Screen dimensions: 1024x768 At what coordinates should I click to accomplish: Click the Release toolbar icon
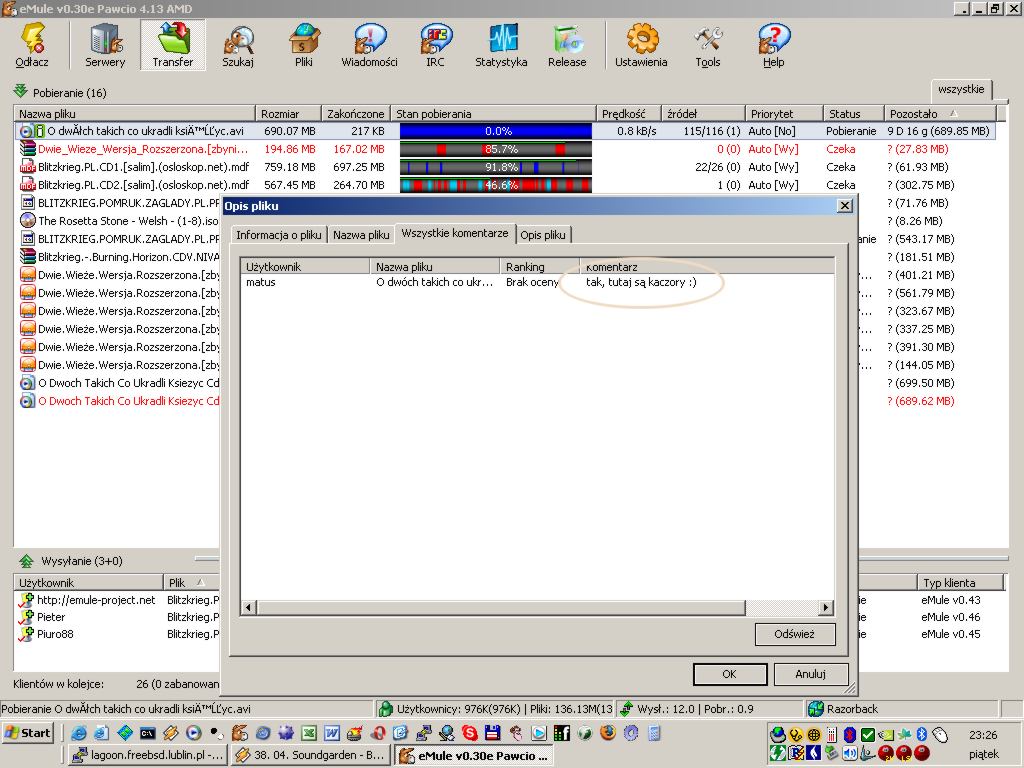(567, 44)
